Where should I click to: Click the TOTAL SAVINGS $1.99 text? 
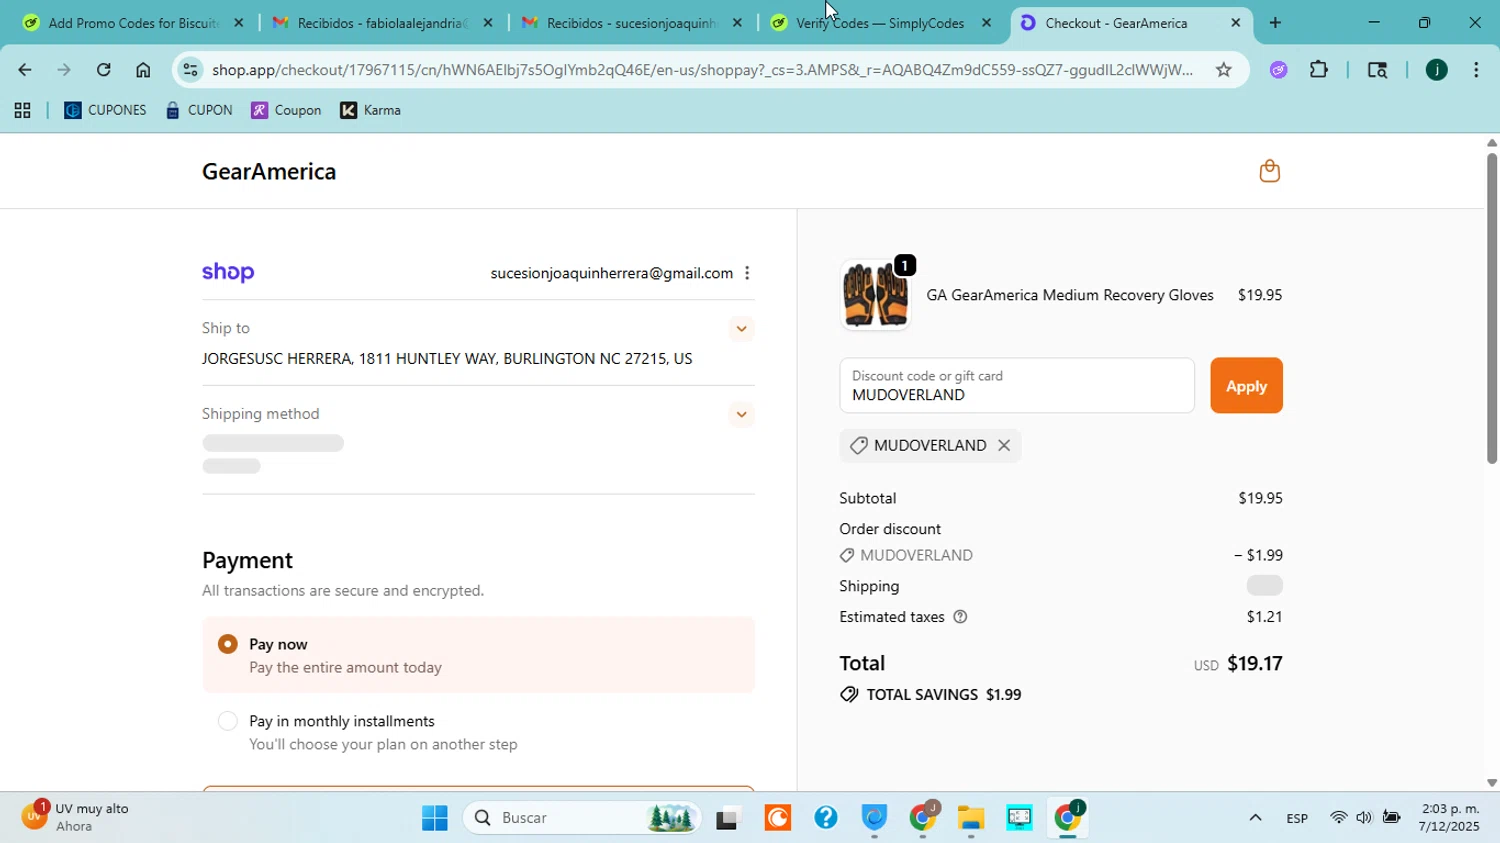(x=944, y=695)
